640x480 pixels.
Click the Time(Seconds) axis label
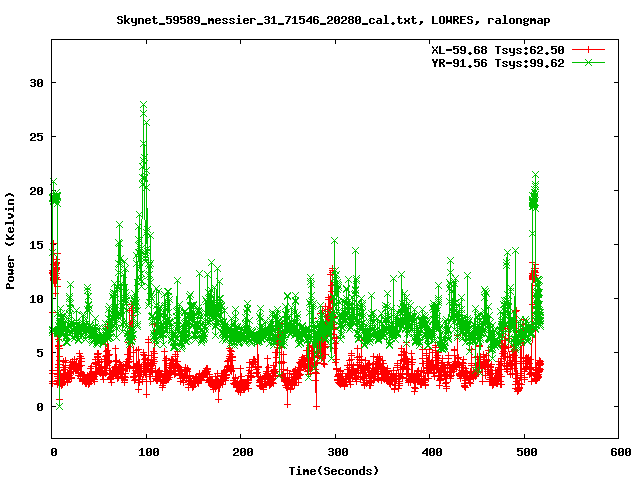click(x=334, y=471)
